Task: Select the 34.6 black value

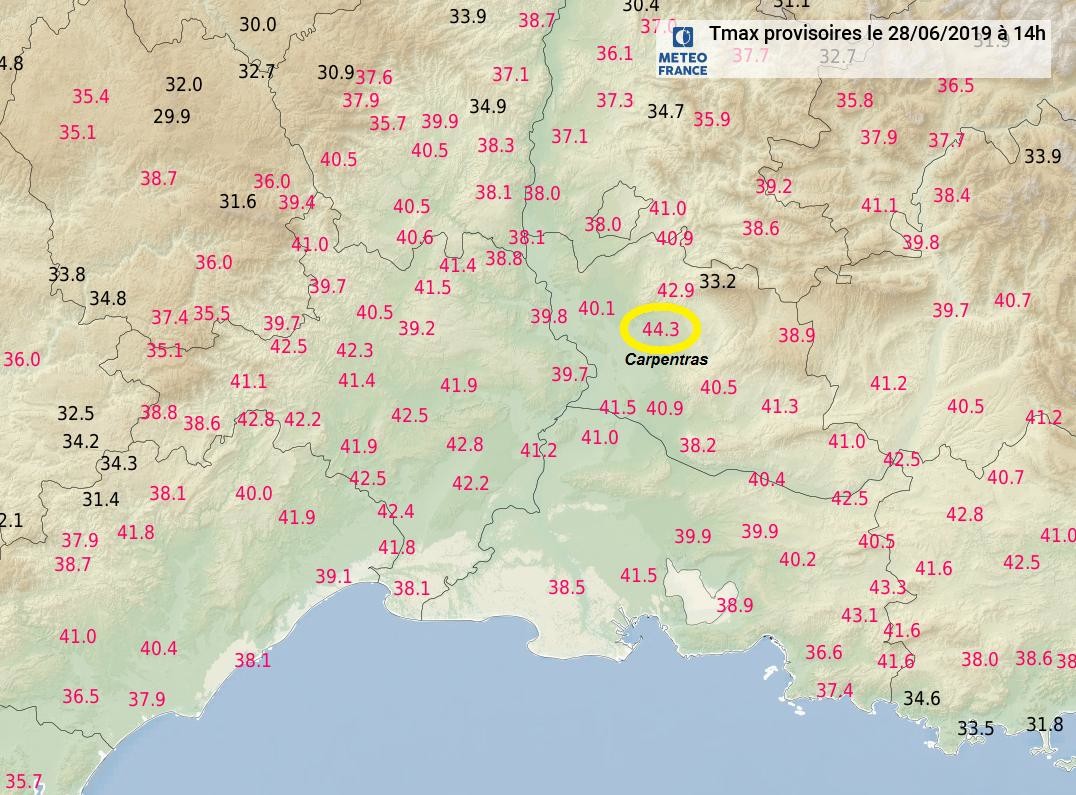Action: (x=922, y=698)
